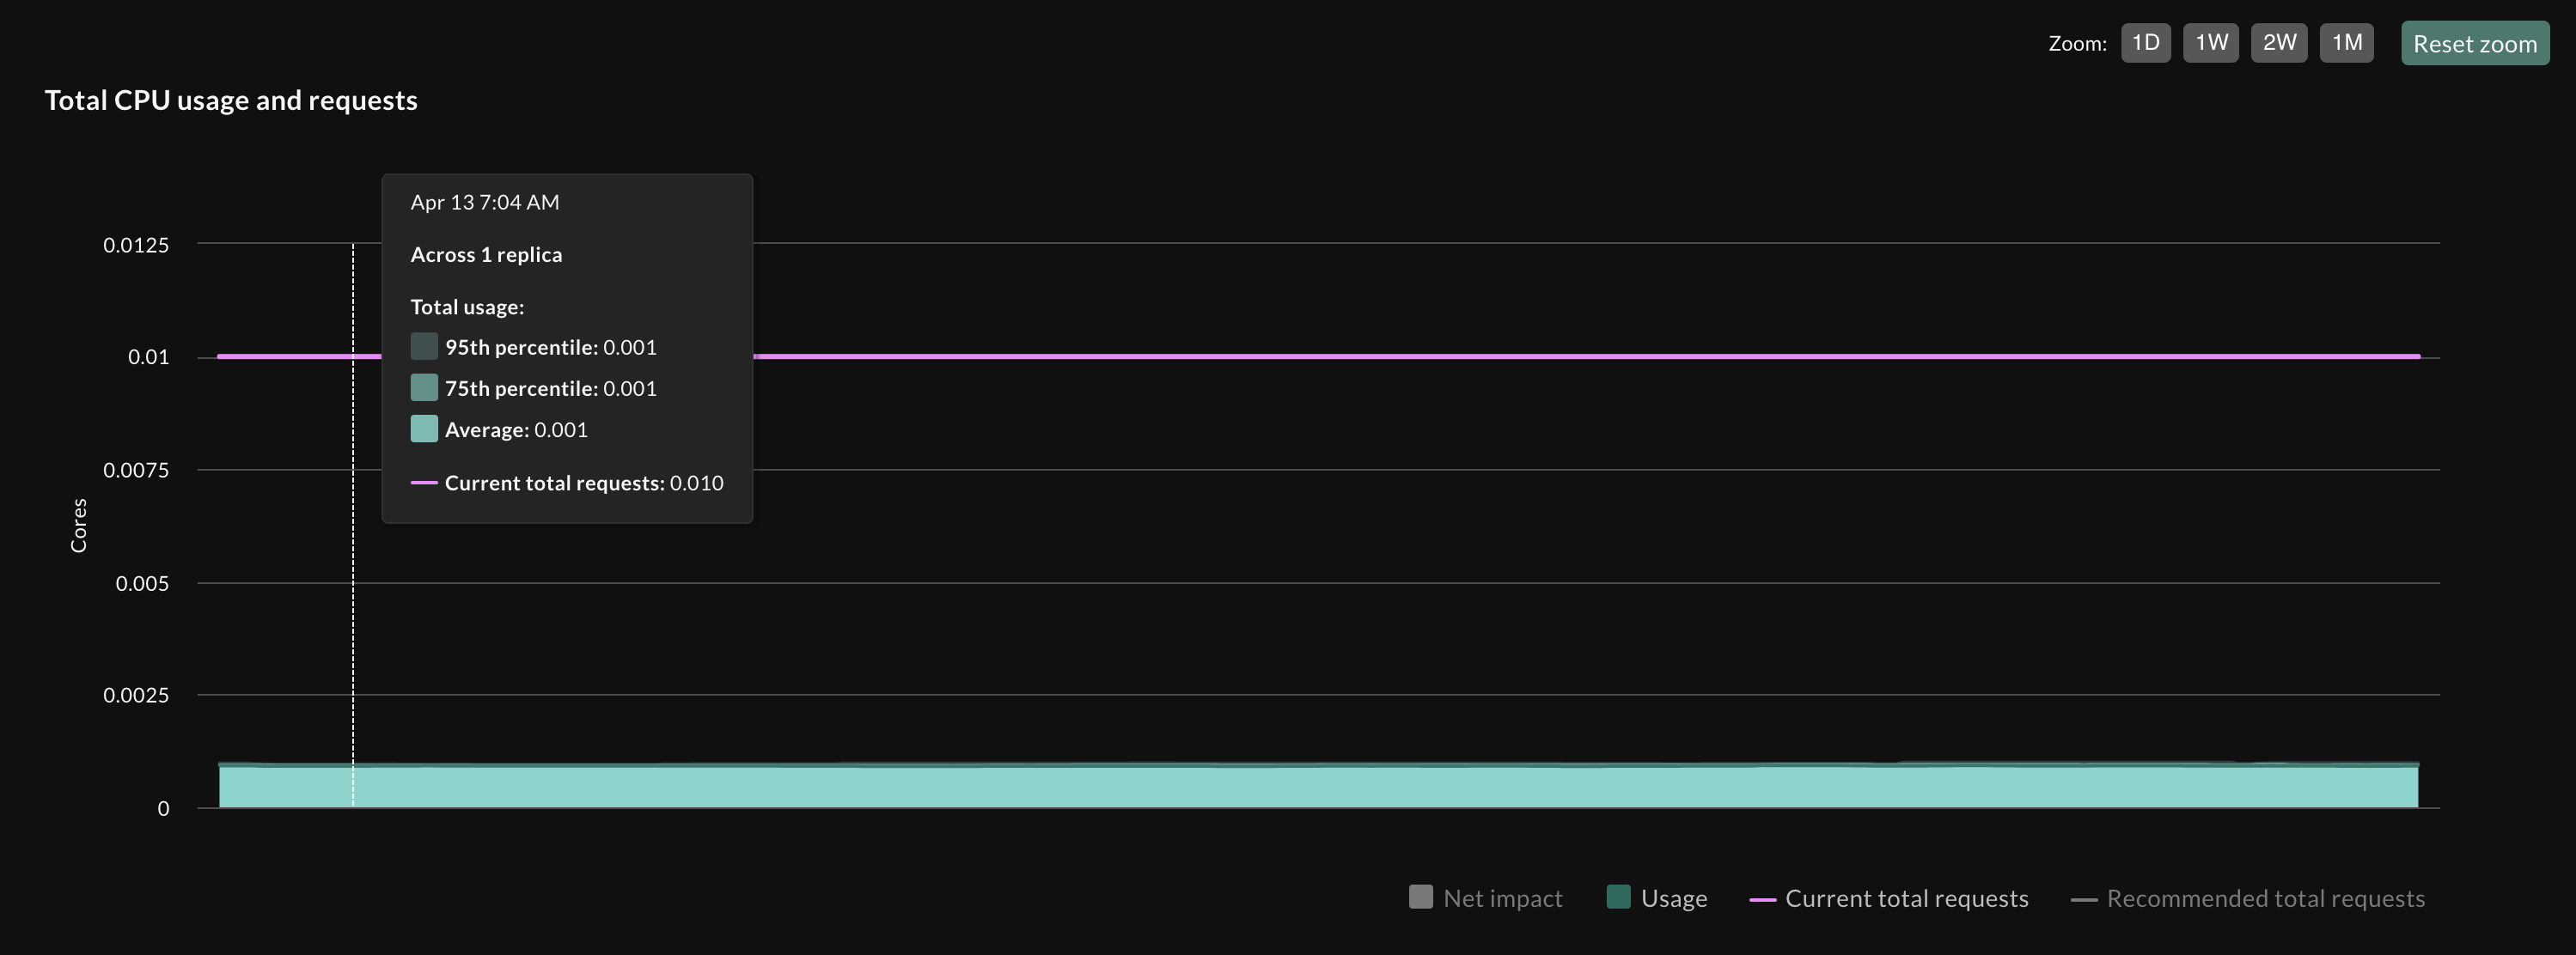Screen dimensions: 2576x955
Task: Toggle Net impact legend visibility
Action: (1485, 897)
